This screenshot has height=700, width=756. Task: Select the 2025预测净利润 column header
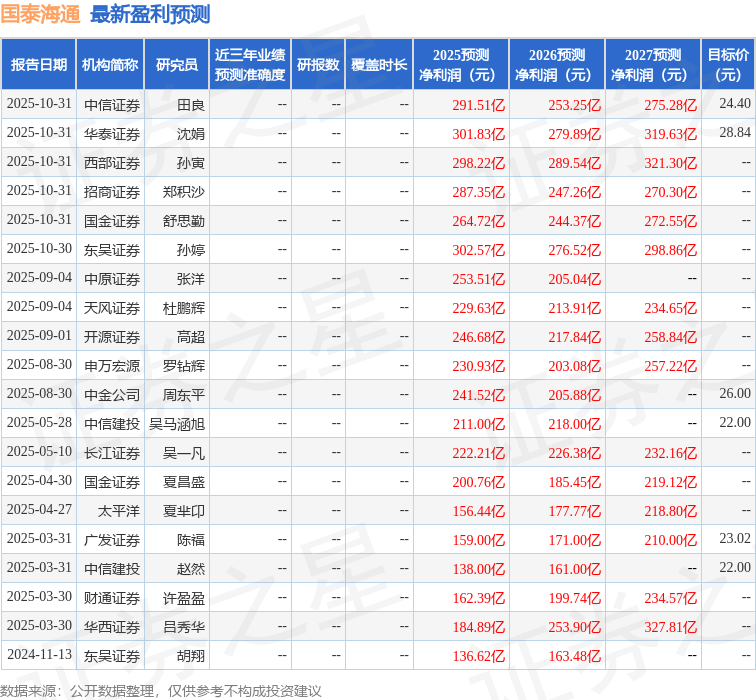click(461, 65)
